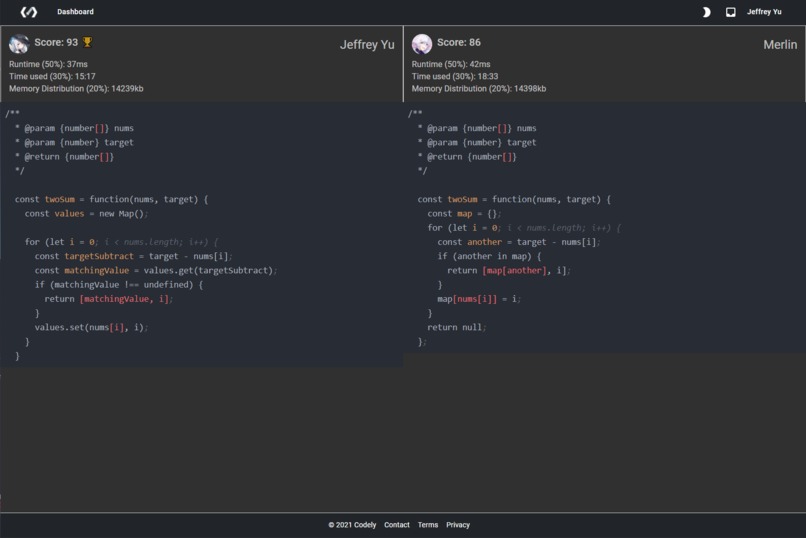This screenshot has height=538, width=806.
Task: Click 'return [matchingValue, i];' code line
Action: click(x=108, y=299)
